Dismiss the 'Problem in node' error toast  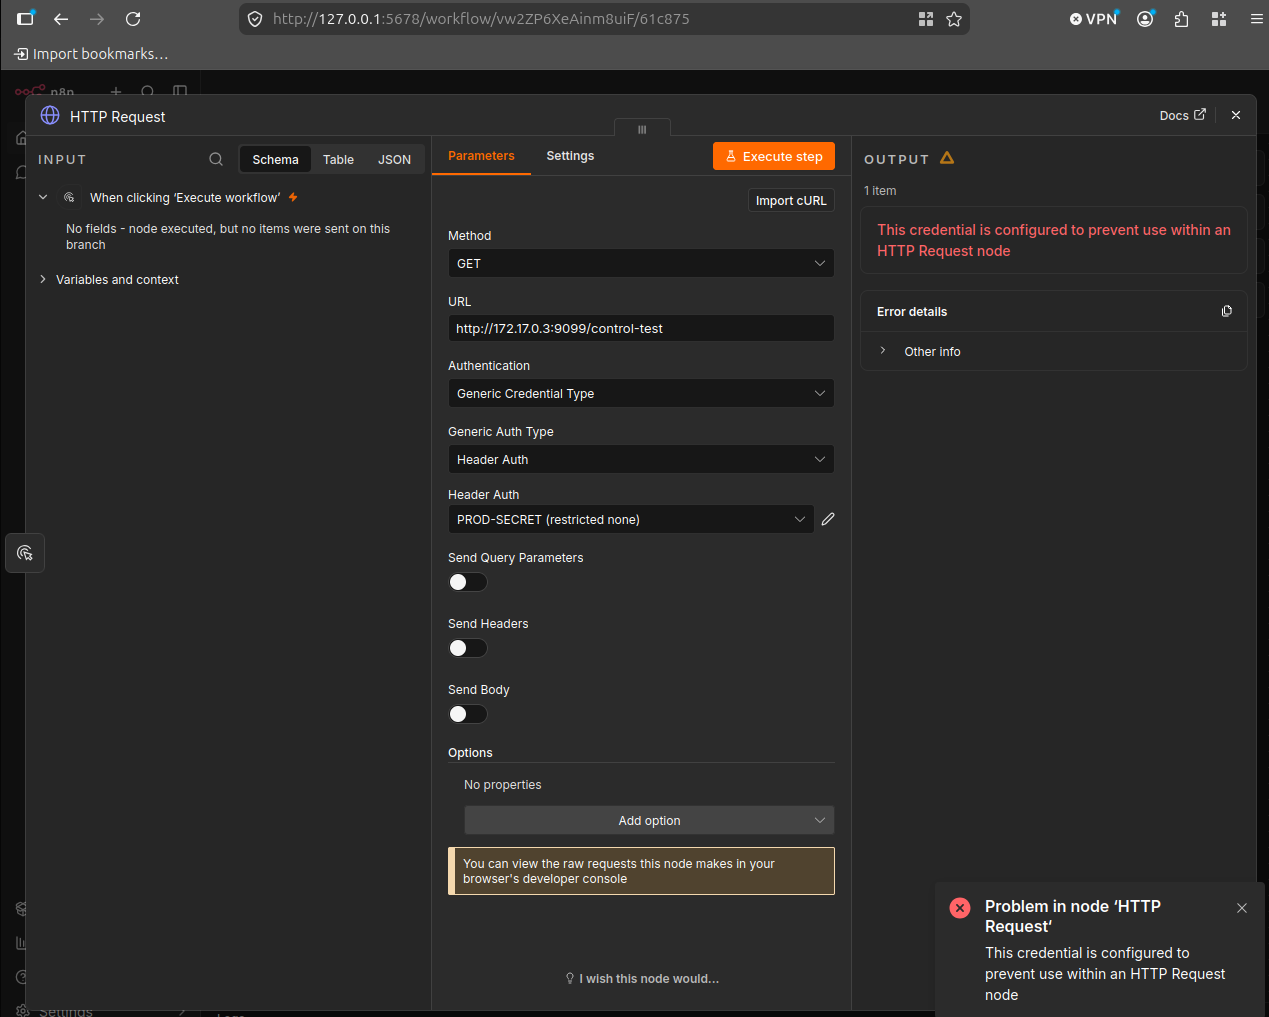point(1242,908)
